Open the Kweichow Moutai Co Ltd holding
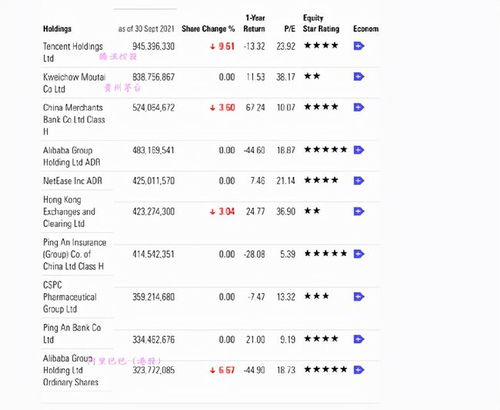The image size is (500, 410). (x=74, y=83)
